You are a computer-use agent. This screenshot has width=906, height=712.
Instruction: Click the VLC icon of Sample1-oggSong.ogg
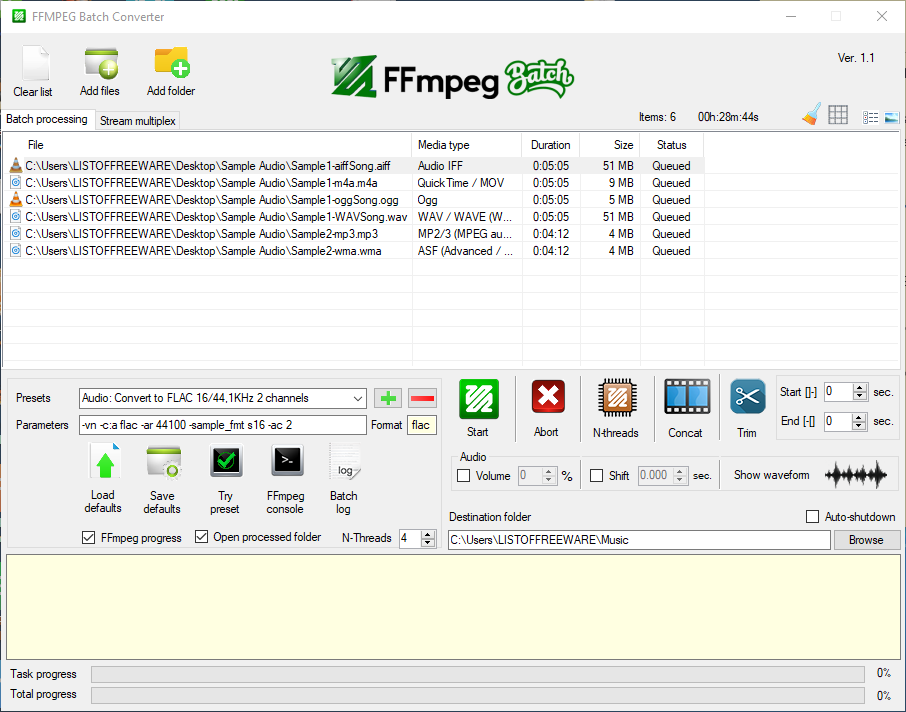[x=16, y=200]
